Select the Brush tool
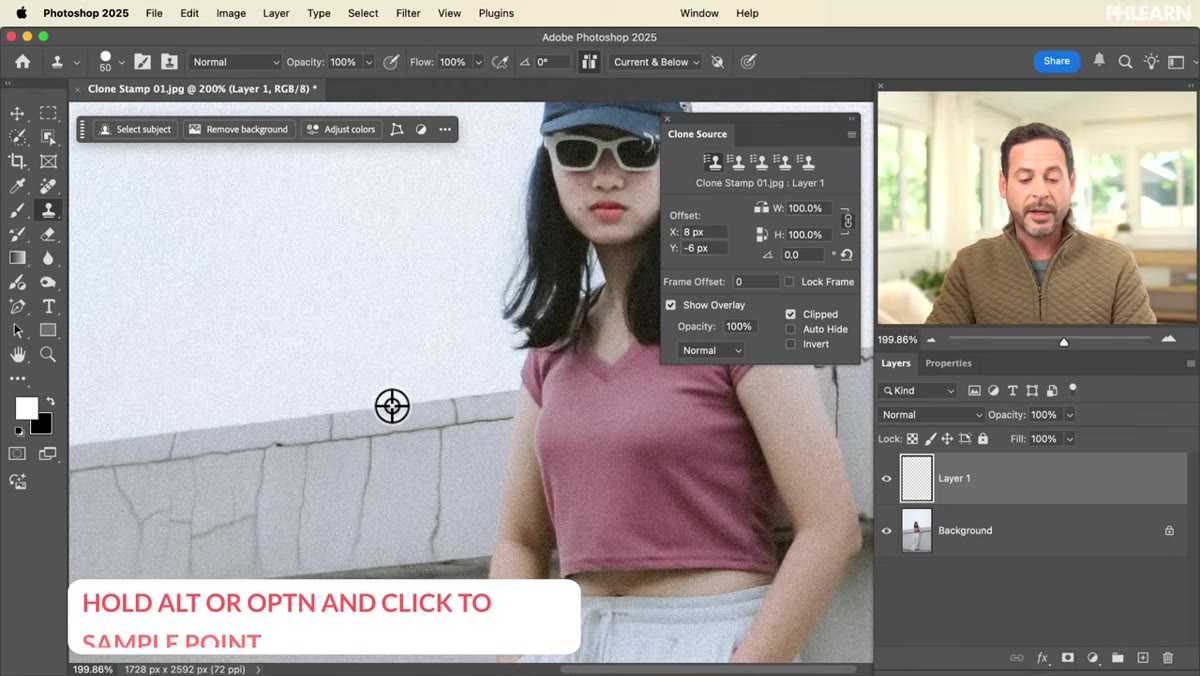 coord(17,210)
